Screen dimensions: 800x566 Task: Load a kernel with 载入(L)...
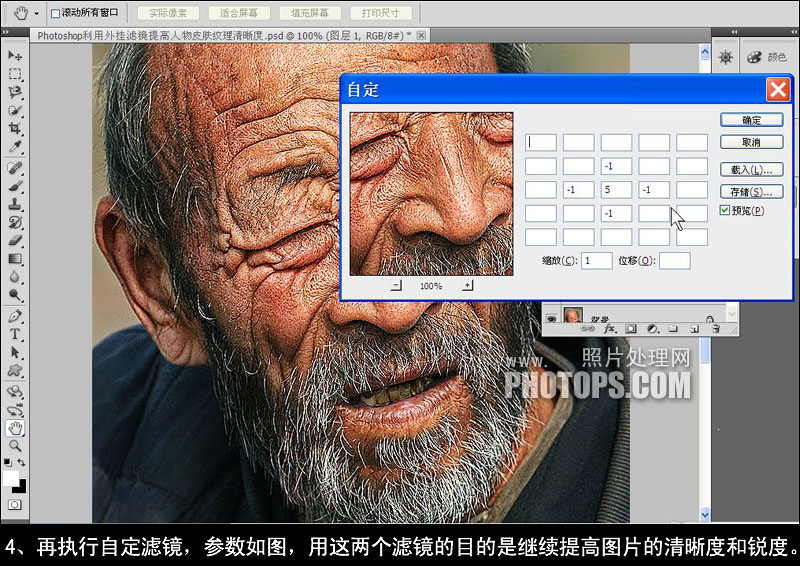[x=752, y=169]
